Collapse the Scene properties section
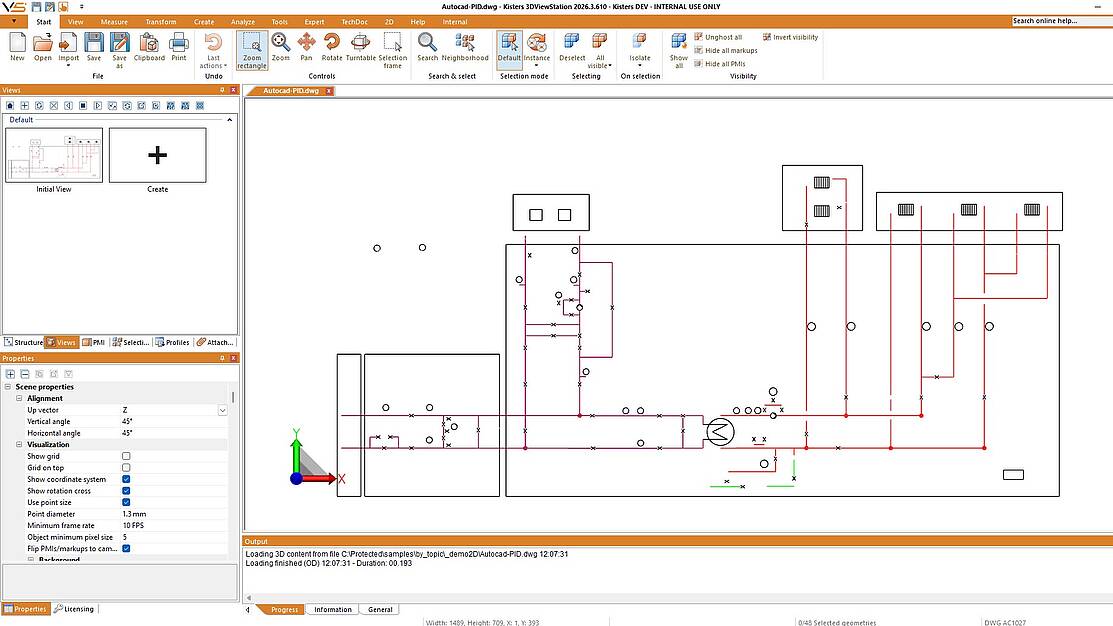Viewport: 1113px width, 626px height. pos(8,387)
